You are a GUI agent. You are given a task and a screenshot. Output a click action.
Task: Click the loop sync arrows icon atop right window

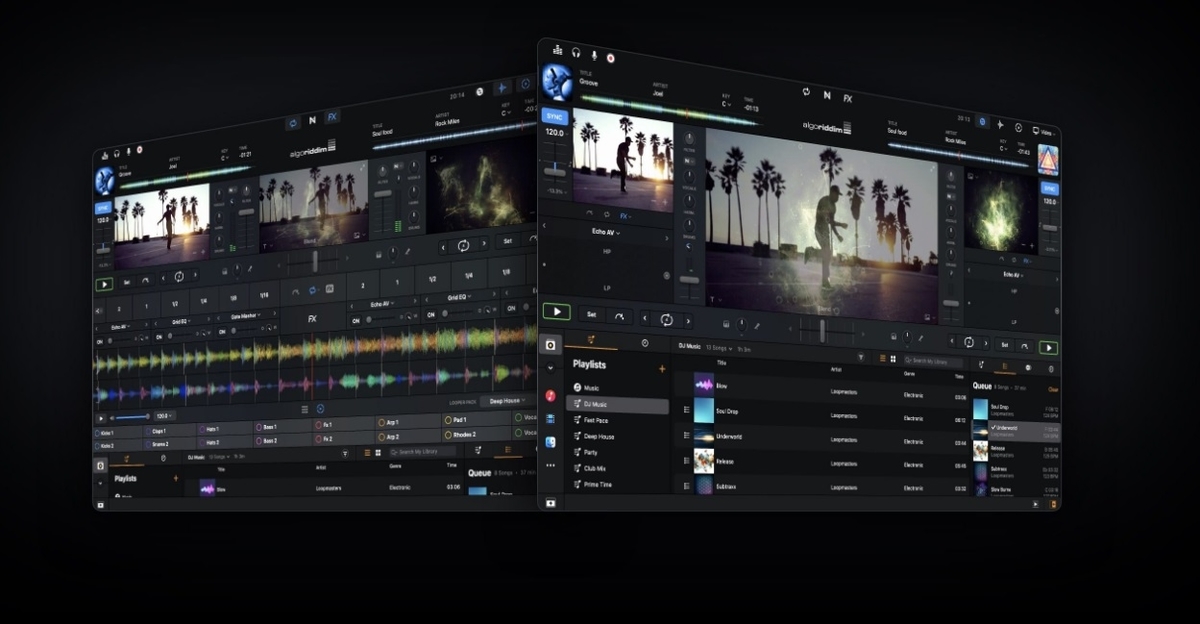(806, 91)
